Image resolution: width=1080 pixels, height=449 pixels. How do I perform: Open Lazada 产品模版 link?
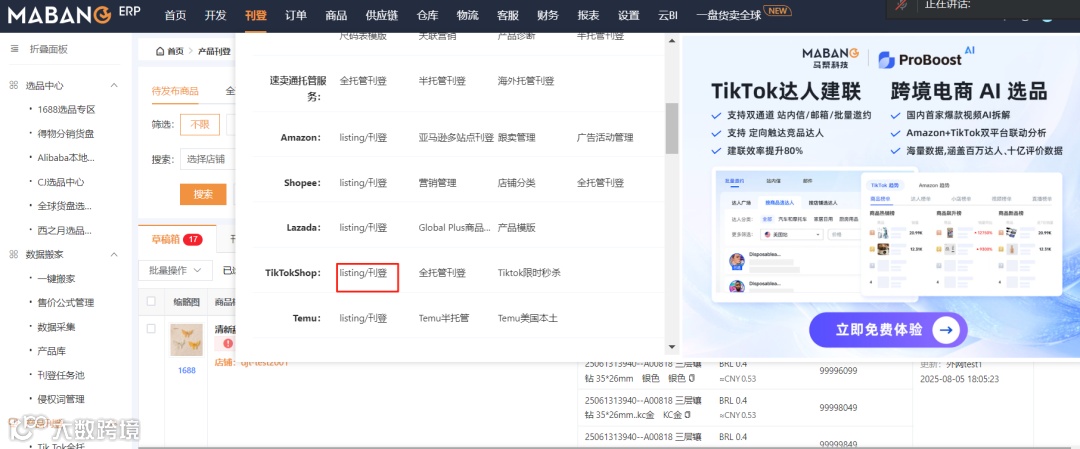click(x=517, y=228)
